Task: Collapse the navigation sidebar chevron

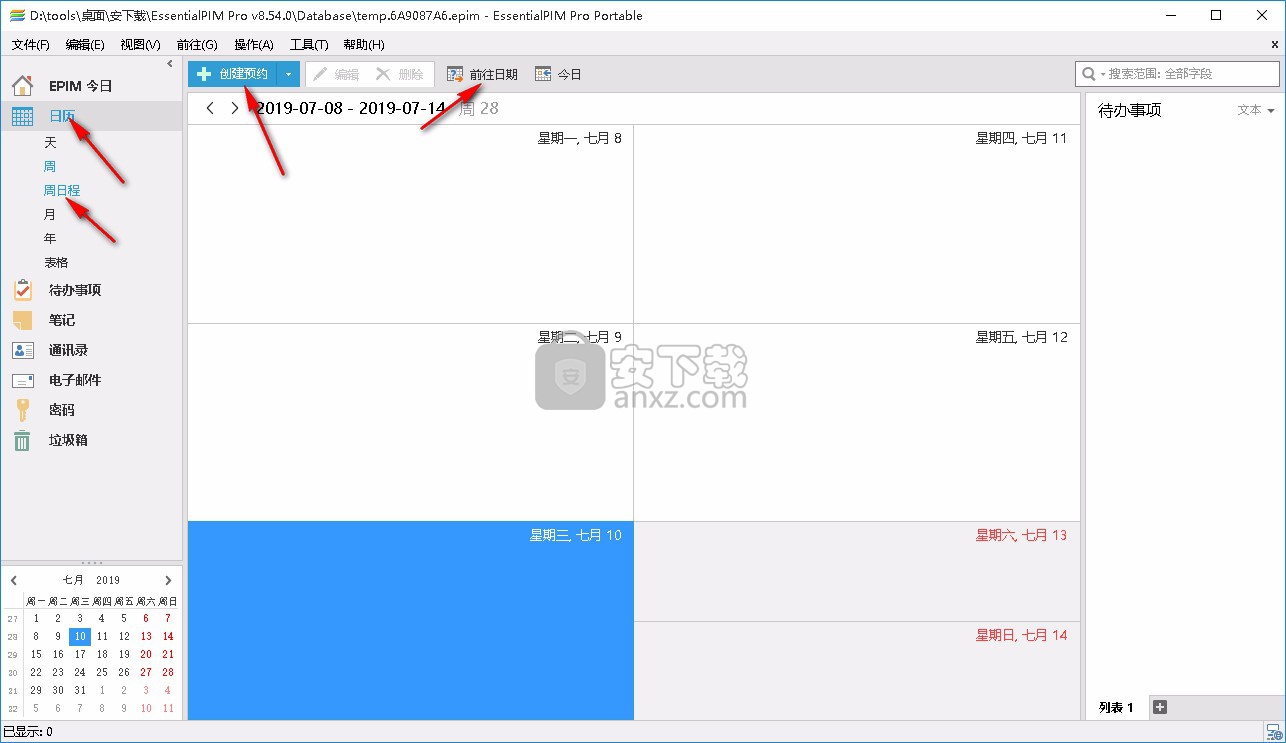Action: point(170,64)
